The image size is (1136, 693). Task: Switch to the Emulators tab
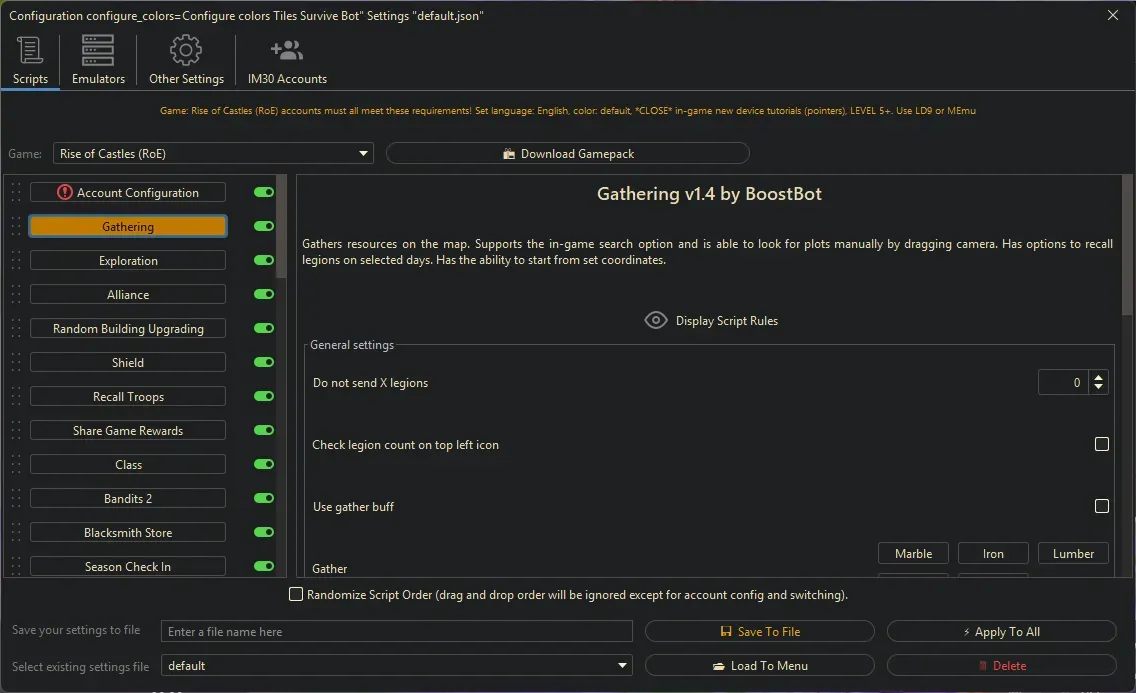click(x=98, y=61)
